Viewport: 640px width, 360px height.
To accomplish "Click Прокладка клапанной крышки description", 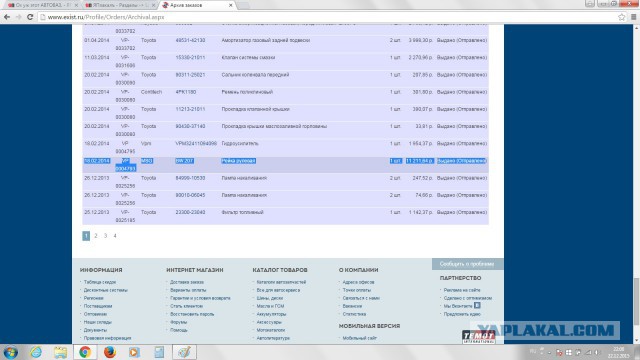I will [256, 109].
